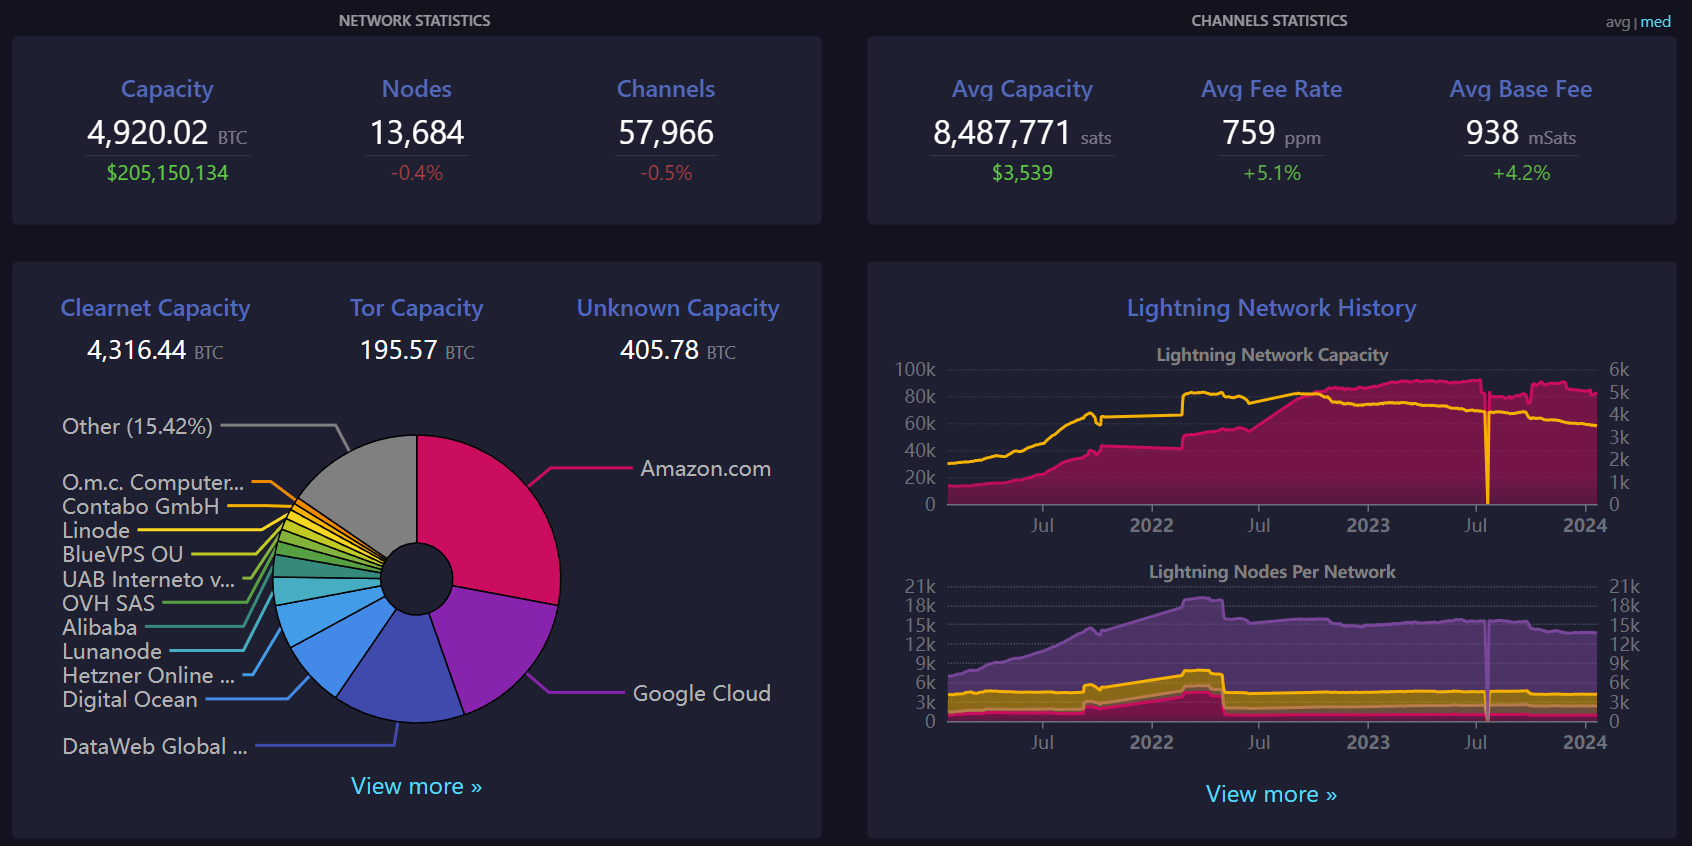Click the Capacity 4,920.02 BTC value

pyautogui.click(x=167, y=133)
